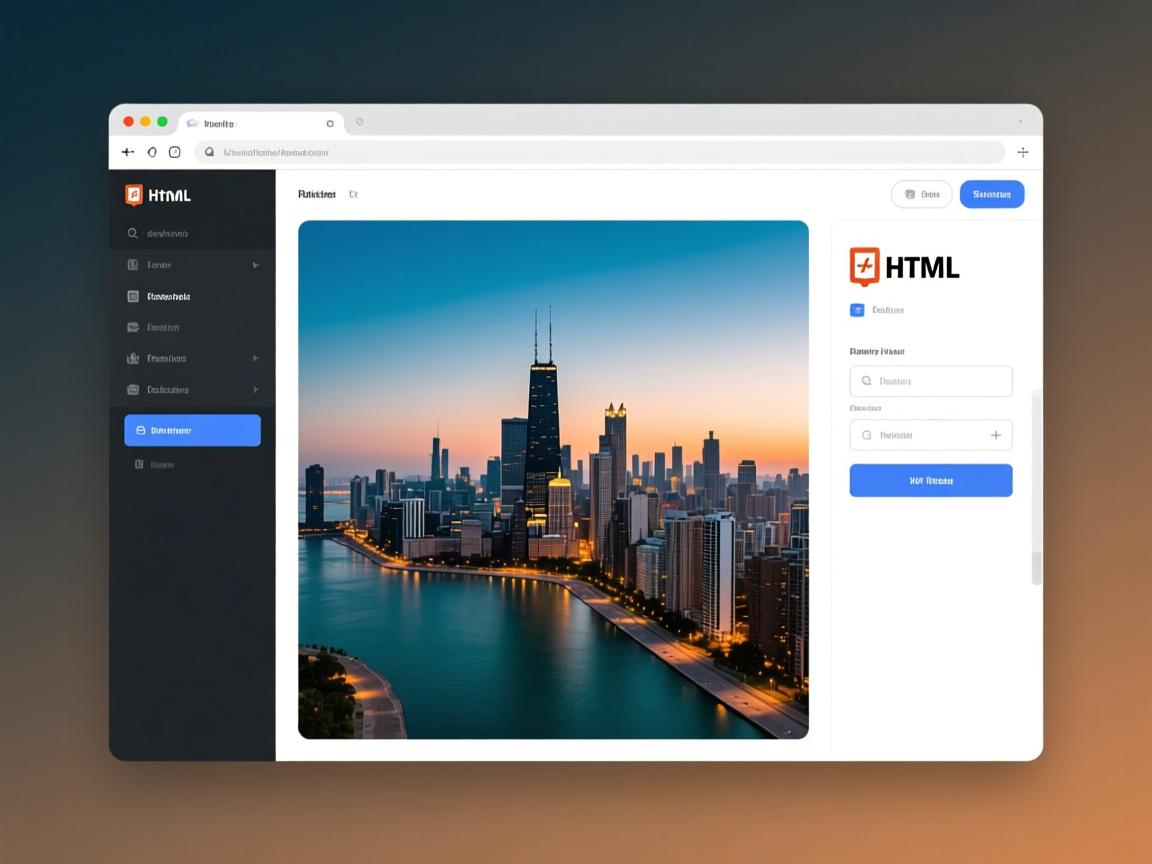Screen dimensions: 1152x864
Task: Click the reload icon in the browser toolbar
Action: click(152, 152)
